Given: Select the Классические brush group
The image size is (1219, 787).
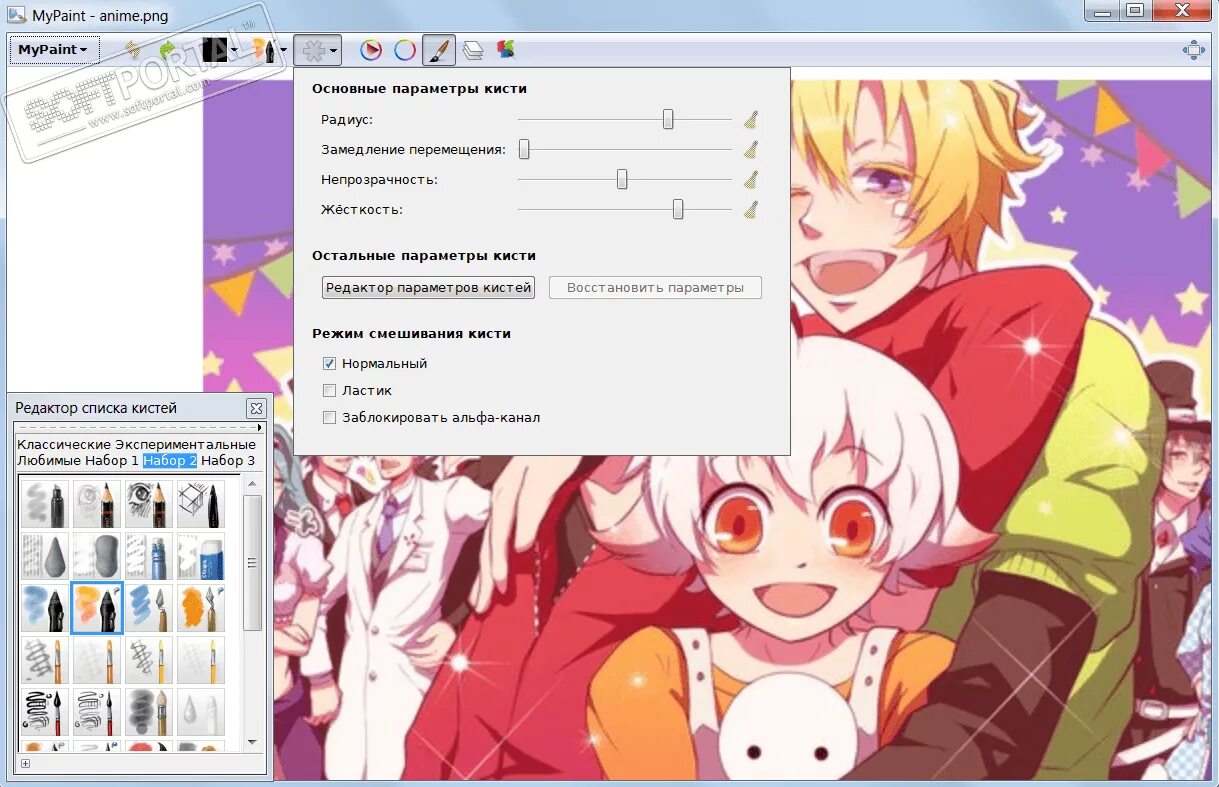Looking at the screenshot, I should click(64, 444).
